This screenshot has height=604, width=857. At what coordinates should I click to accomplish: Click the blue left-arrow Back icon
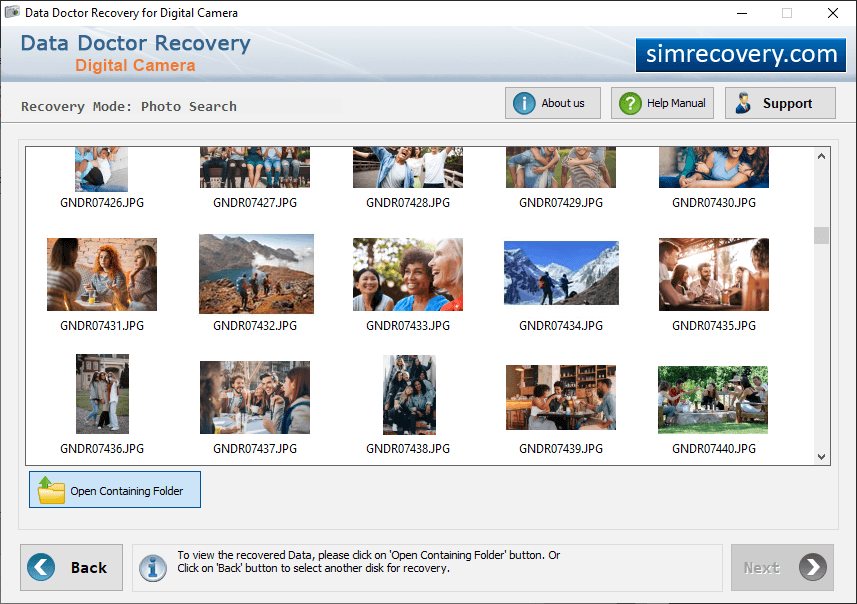tap(41, 567)
